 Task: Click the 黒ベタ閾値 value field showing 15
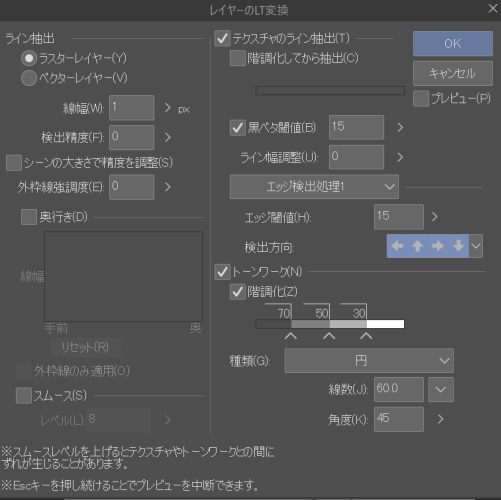click(x=356, y=128)
